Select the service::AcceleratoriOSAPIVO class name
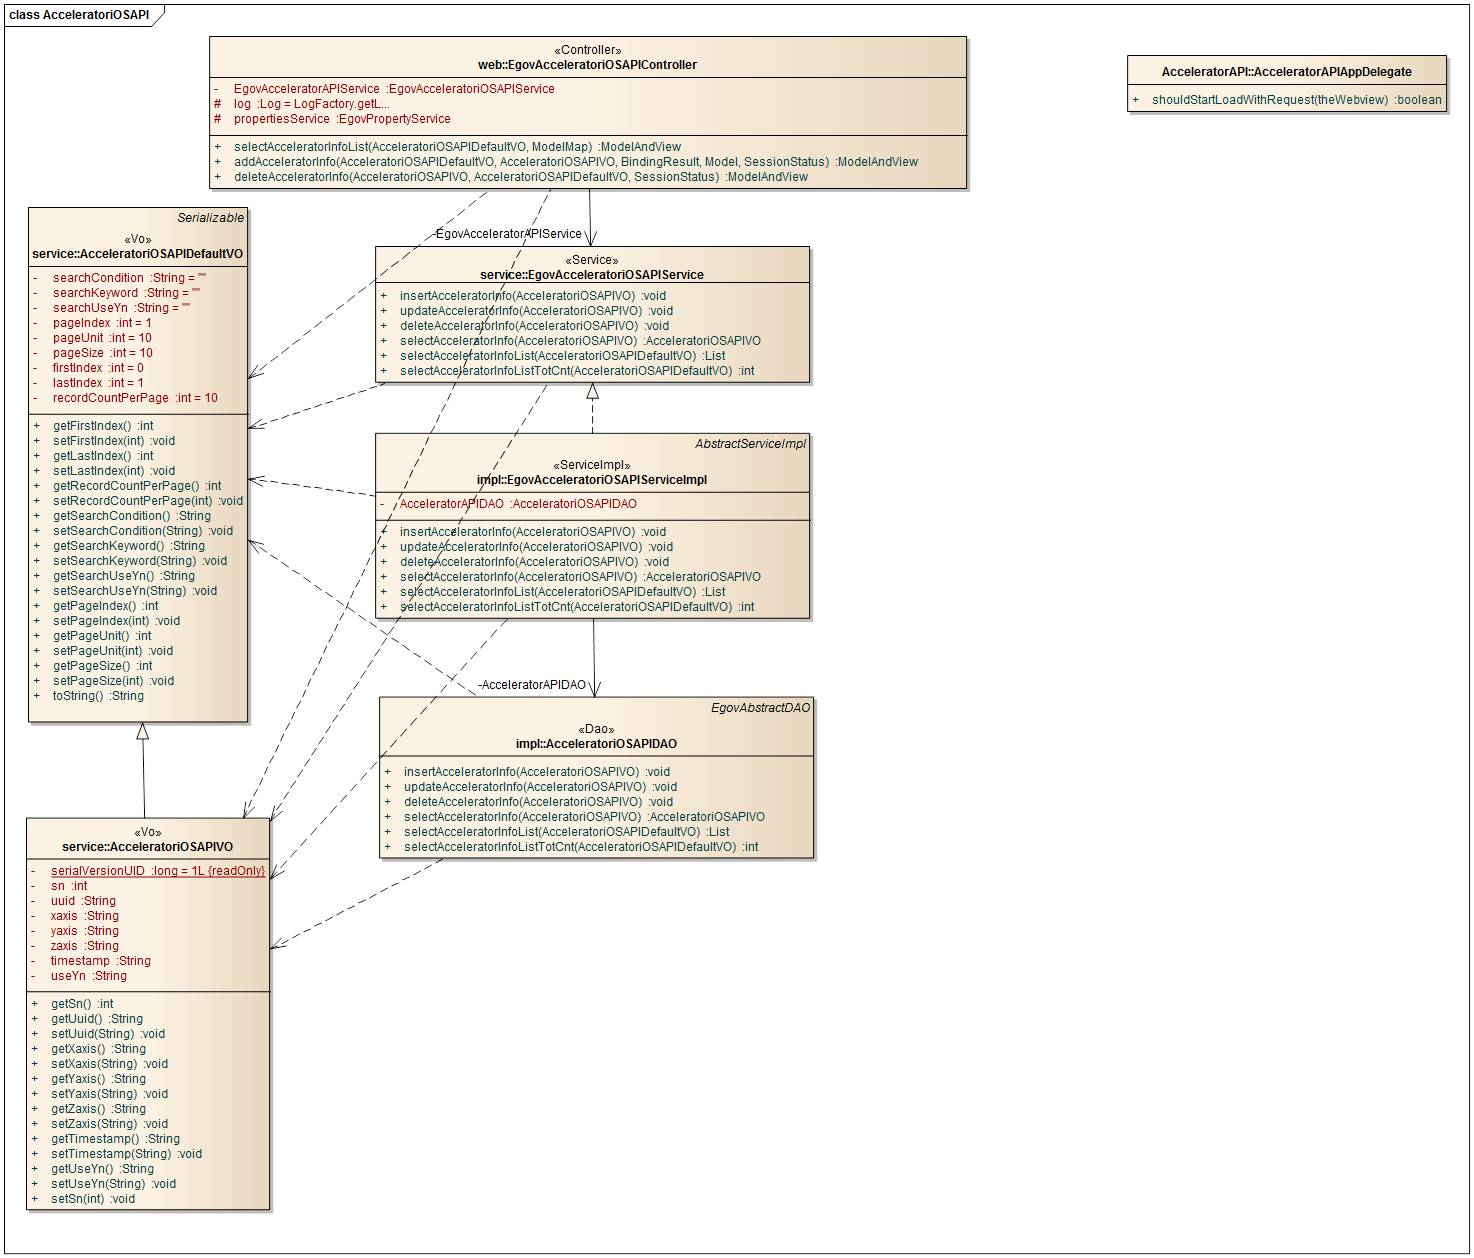Screen dimensions: 1474x1258 (147, 847)
